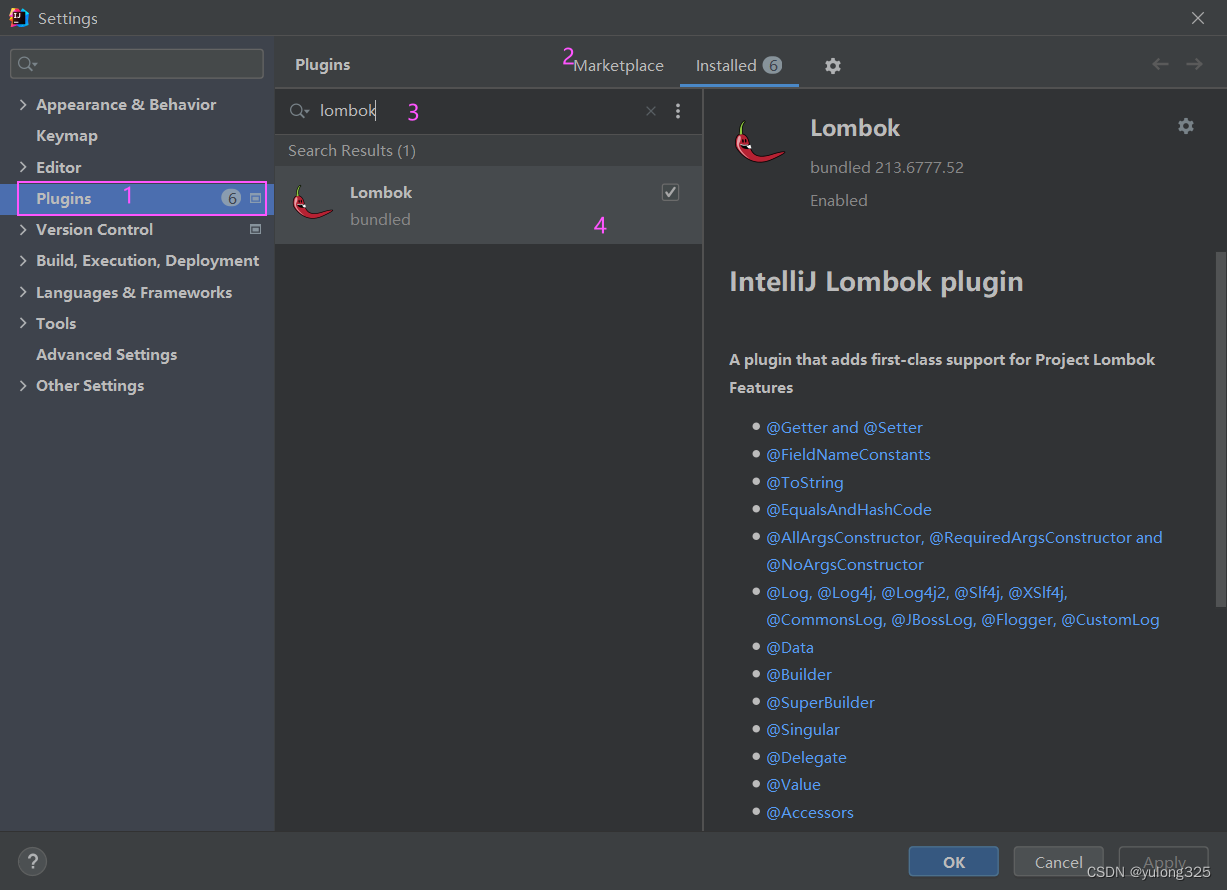The image size is (1227, 890).
Task: Expand the Other Settings node
Action: tap(23, 385)
